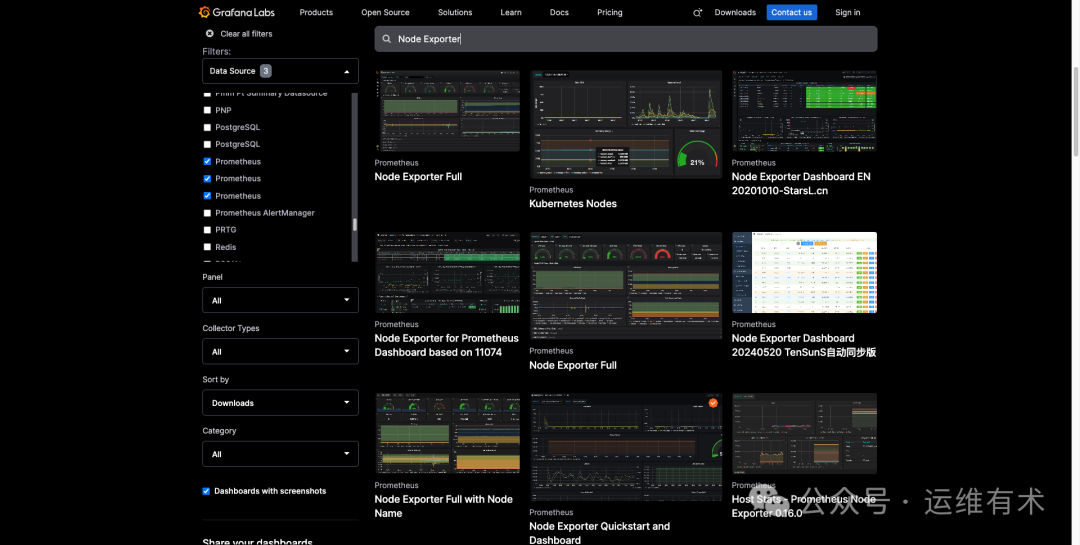Click title Node Exporter Dashboard EN 20201010-StarsL.cn
1080x545 pixels.
[801, 184]
